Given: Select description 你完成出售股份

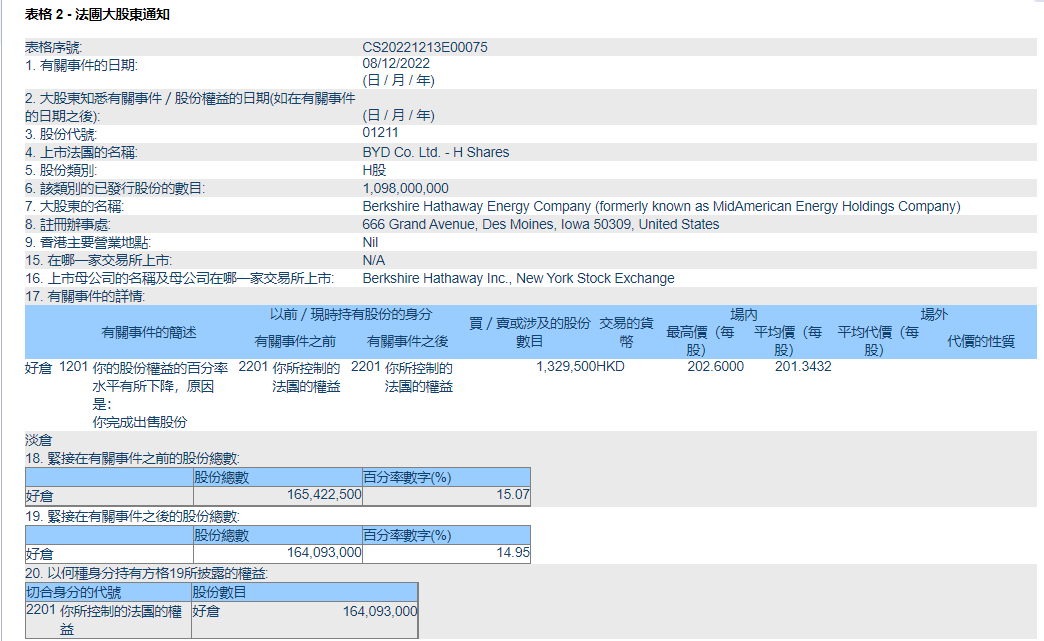Looking at the screenshot, I should 140,422.
